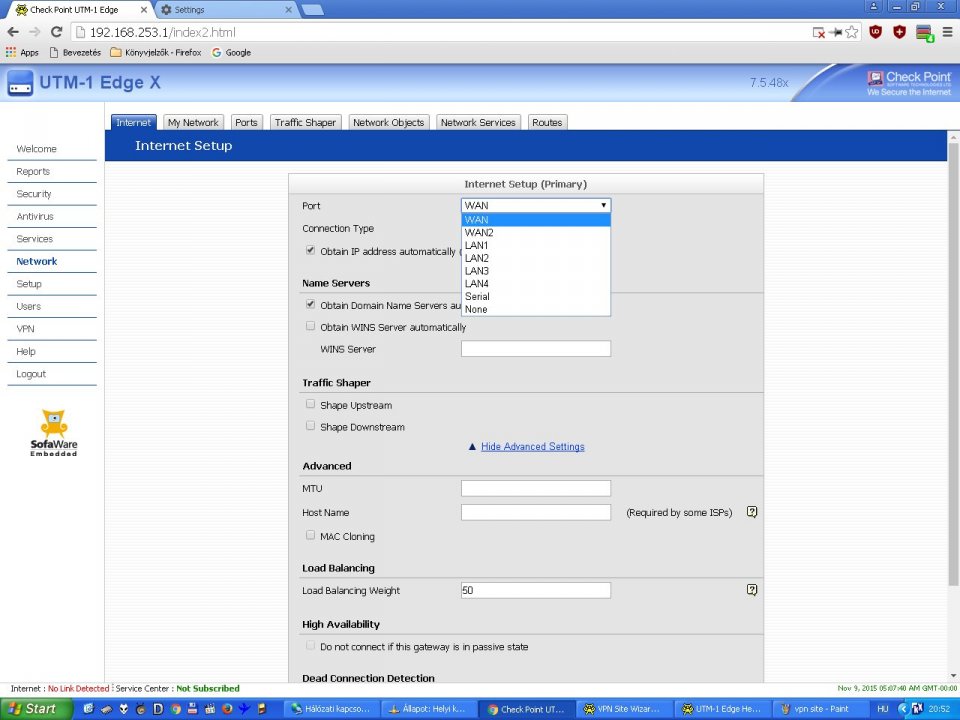Click the UTM-1 Edge X appliance logo icon

[20, 83]
